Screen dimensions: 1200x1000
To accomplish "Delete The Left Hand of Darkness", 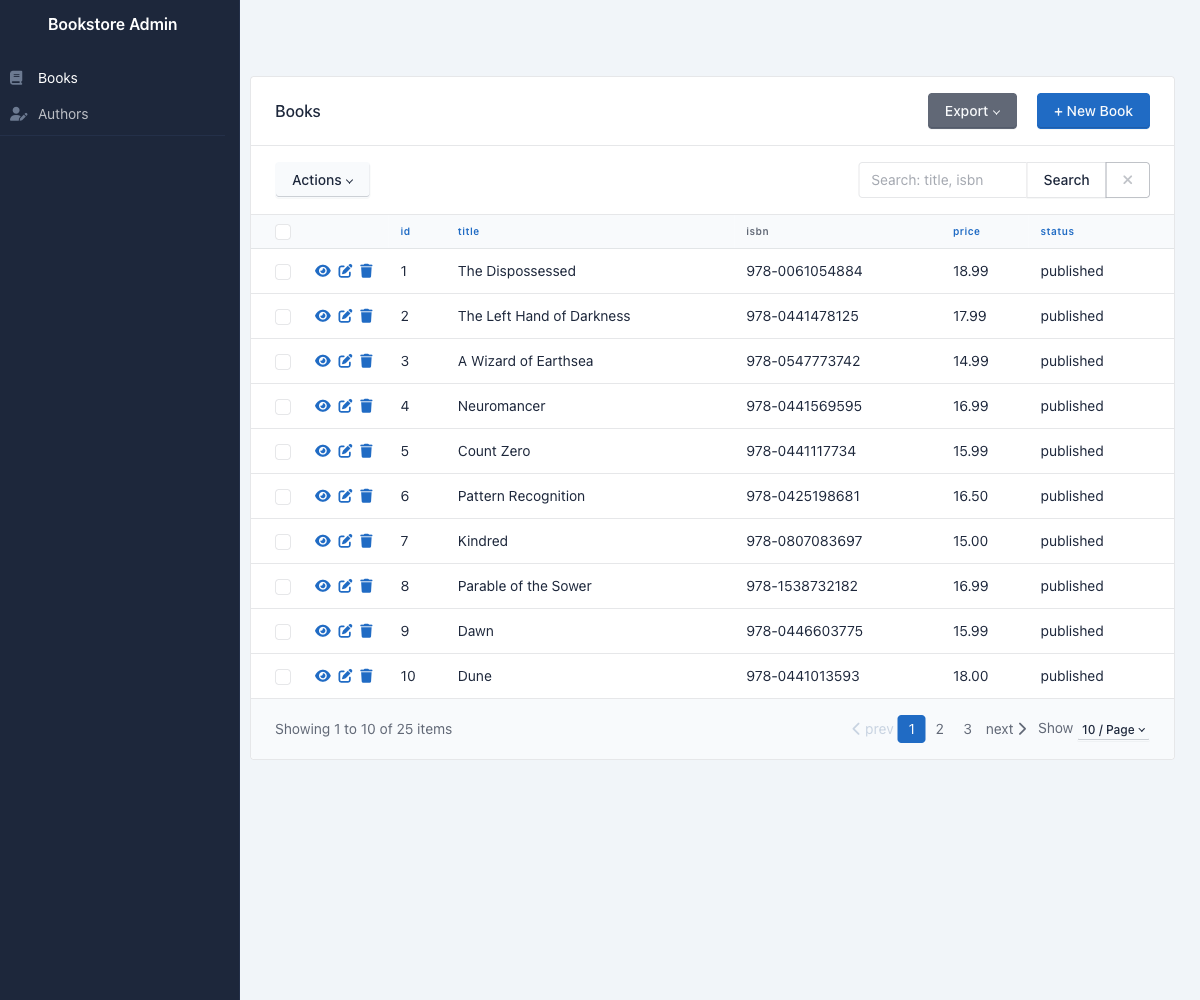I will tap(366, 316).
